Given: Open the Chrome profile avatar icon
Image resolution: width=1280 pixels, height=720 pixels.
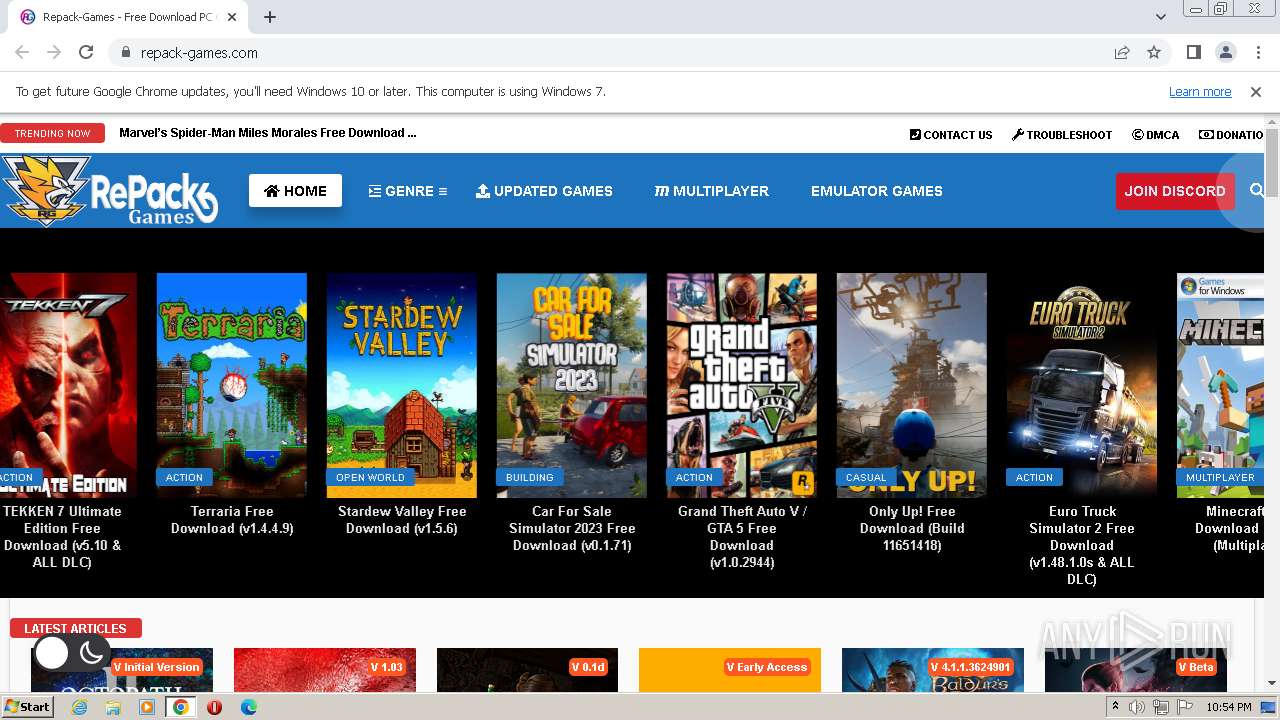Looking at the screenshot, I should coord(1225,52).
